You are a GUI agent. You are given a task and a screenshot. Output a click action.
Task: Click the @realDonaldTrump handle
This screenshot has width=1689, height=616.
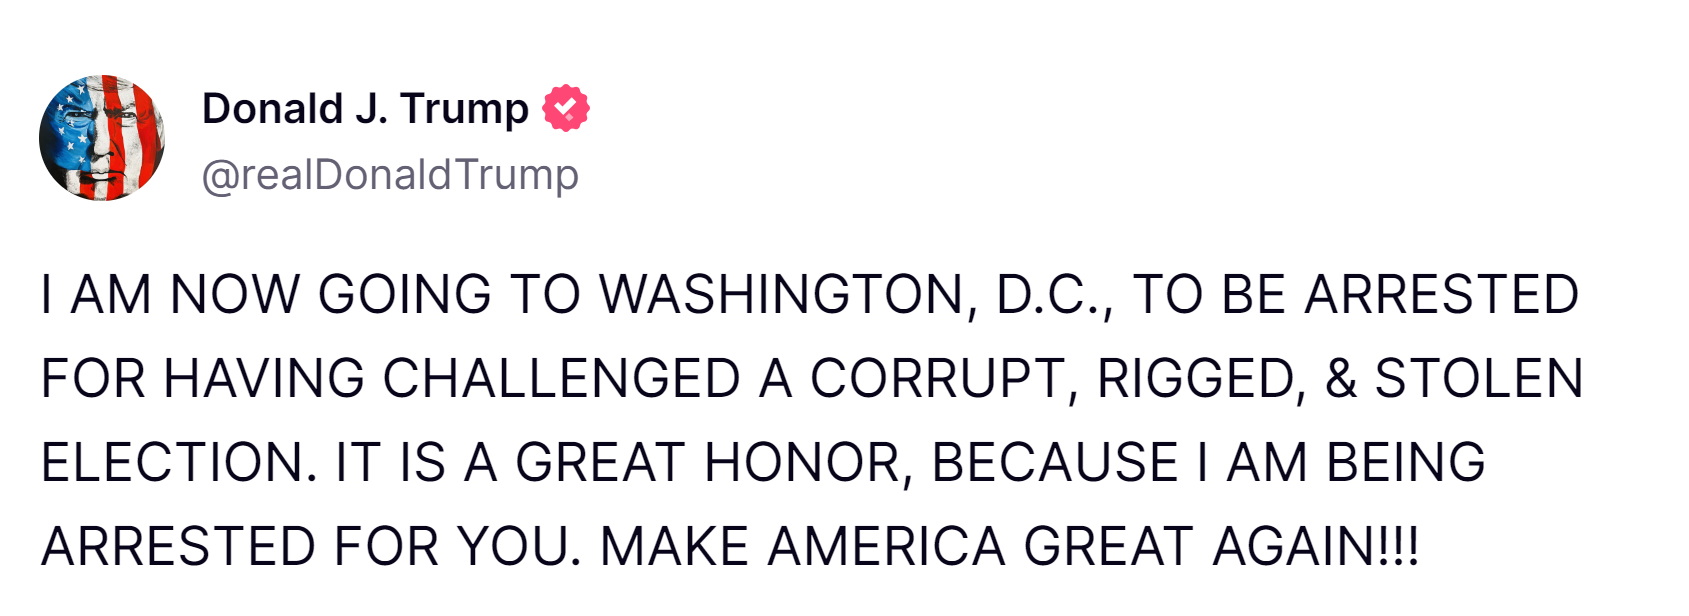pyautogui.click(x=390, y=175)
